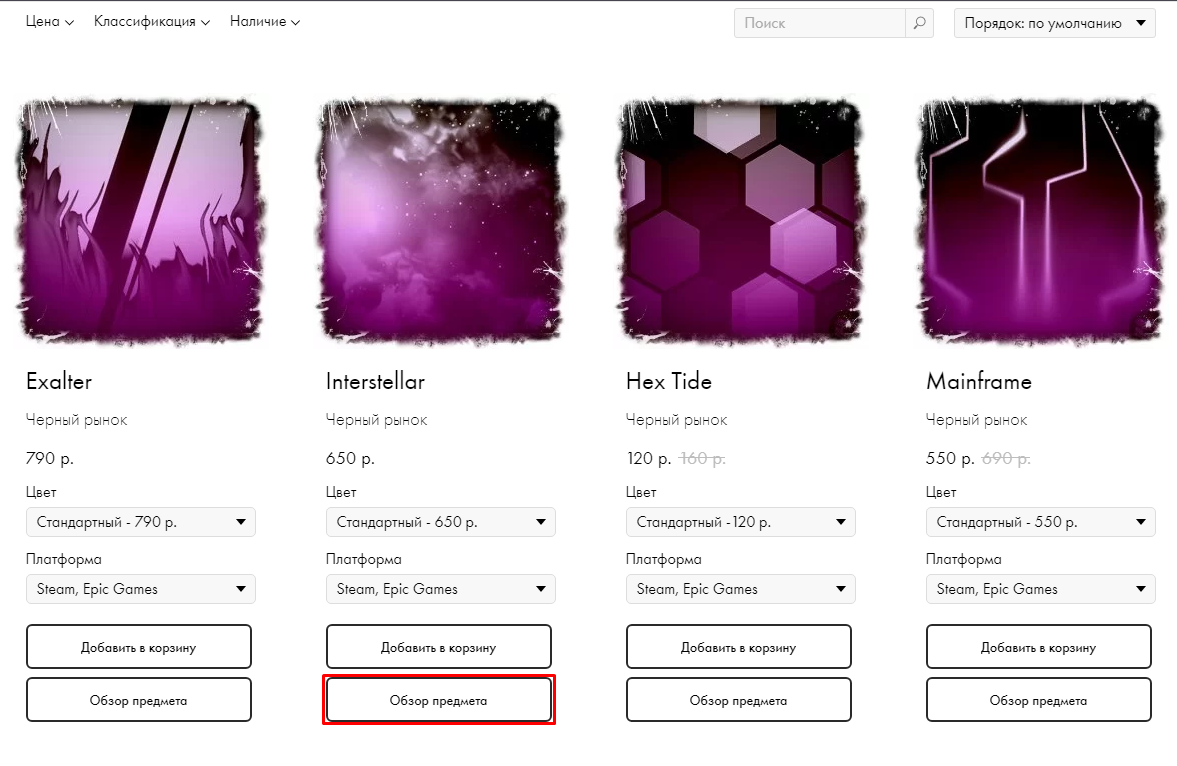Add Exalter to the cart
1177x766 pixels.
(139, 647)
